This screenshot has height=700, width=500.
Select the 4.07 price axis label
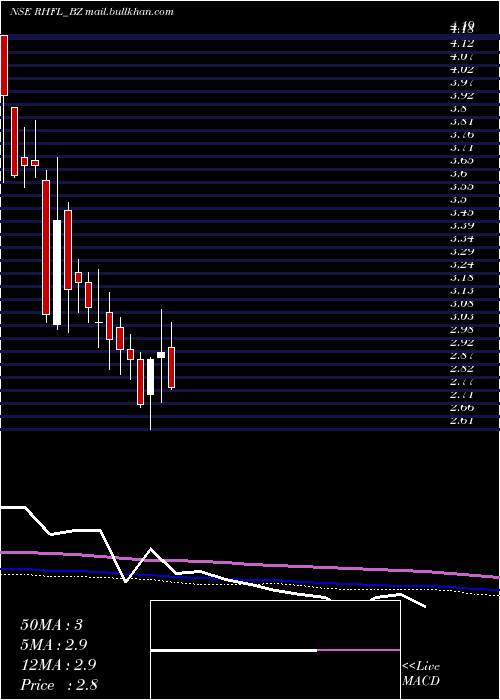(x=462, y=56)
